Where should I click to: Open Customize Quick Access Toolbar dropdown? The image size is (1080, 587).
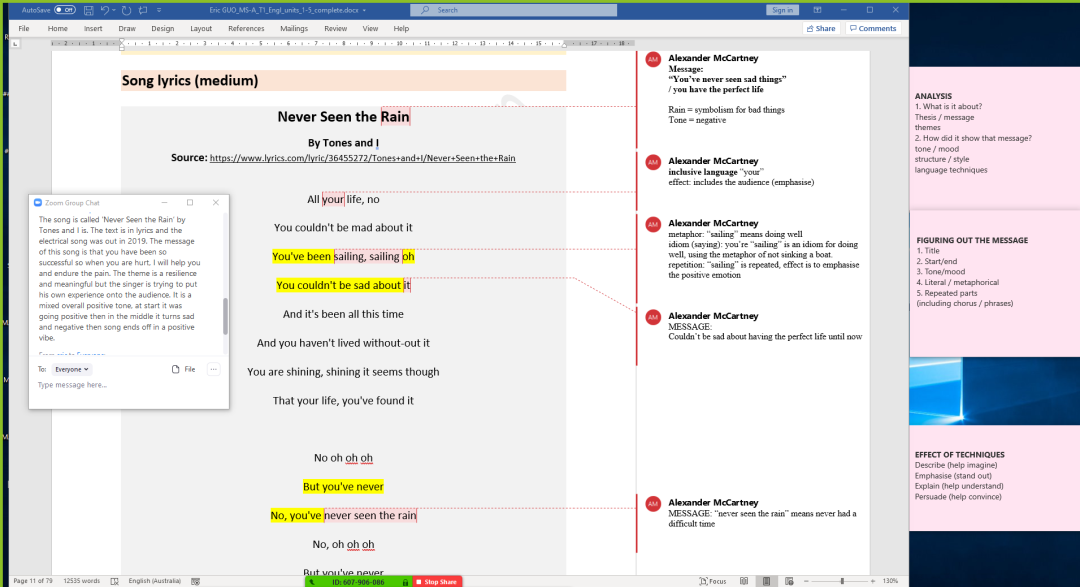coord(158,10)
